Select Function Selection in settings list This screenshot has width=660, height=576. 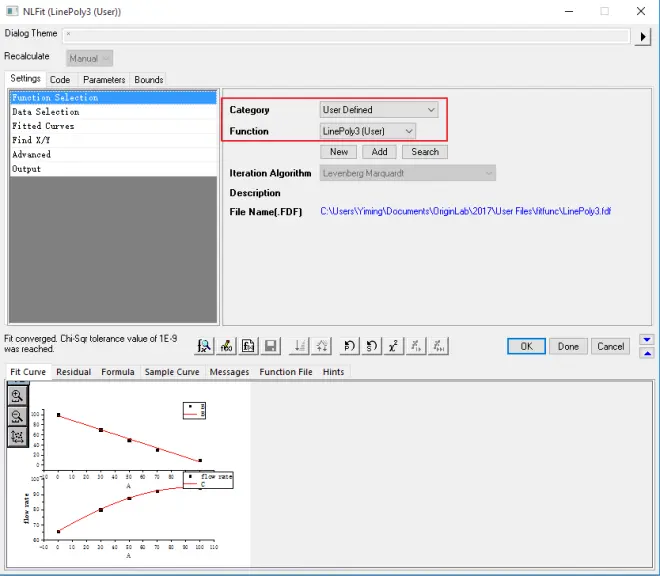[x=113, y=97]
